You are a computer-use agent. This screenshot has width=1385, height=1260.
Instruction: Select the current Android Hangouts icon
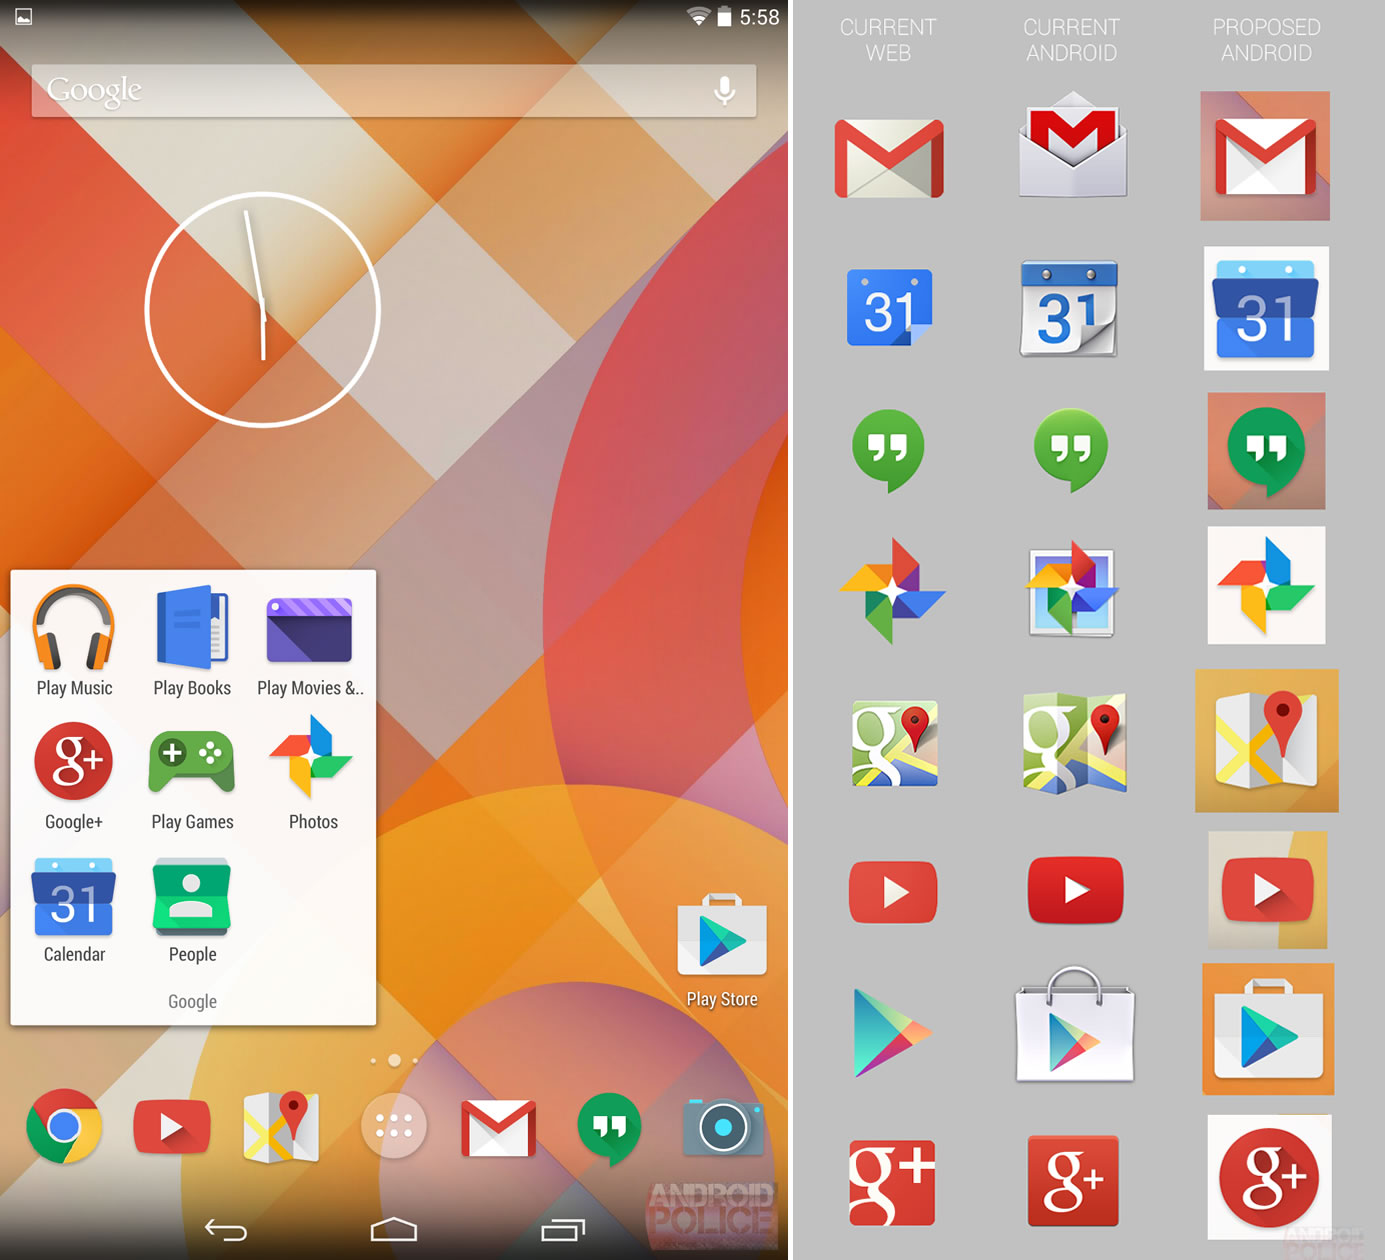(x=1071, y=451)
